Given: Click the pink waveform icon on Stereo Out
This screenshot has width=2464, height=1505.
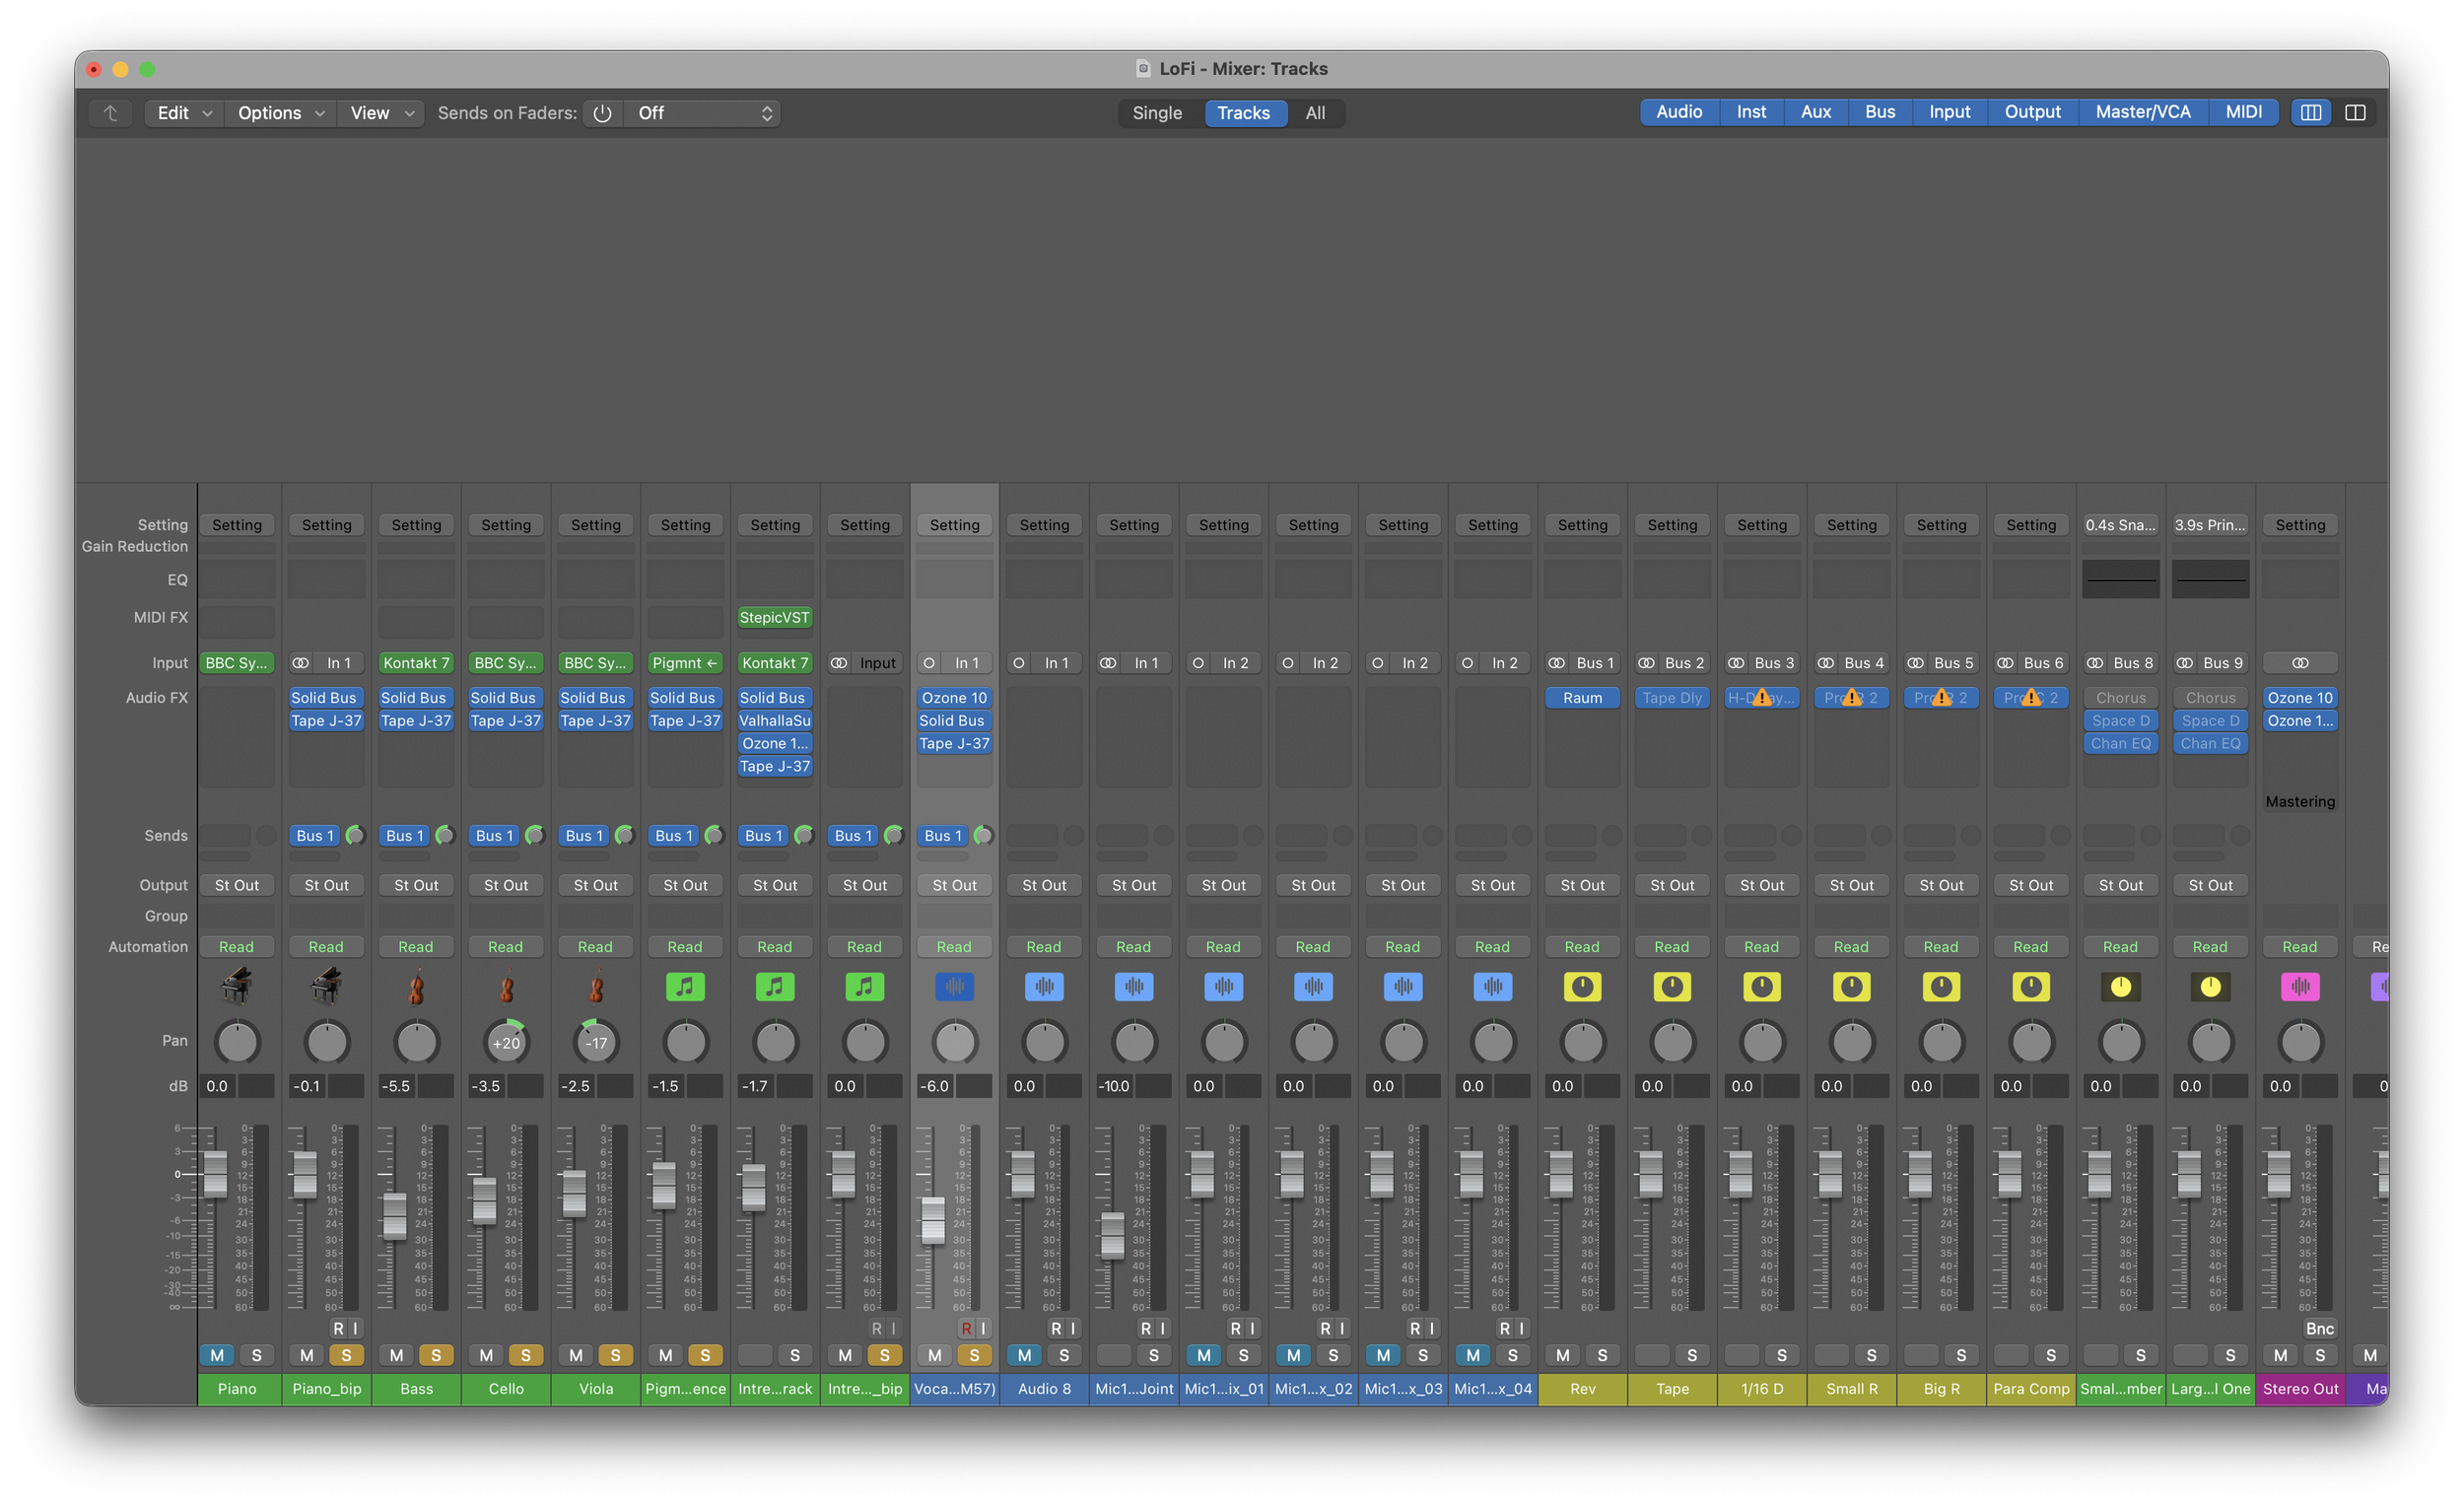Looking at the screenshot, I should pyautogui.click(x=2300, y=987).
